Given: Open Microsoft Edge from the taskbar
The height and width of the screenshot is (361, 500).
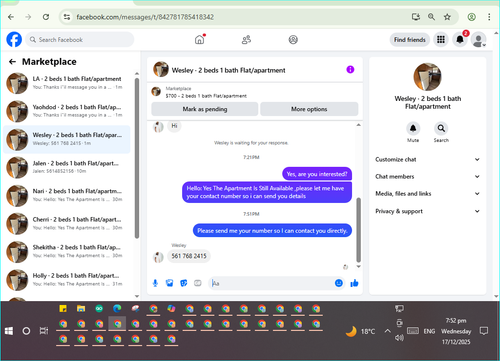Looking at the screenshot, I should (117, 309).
